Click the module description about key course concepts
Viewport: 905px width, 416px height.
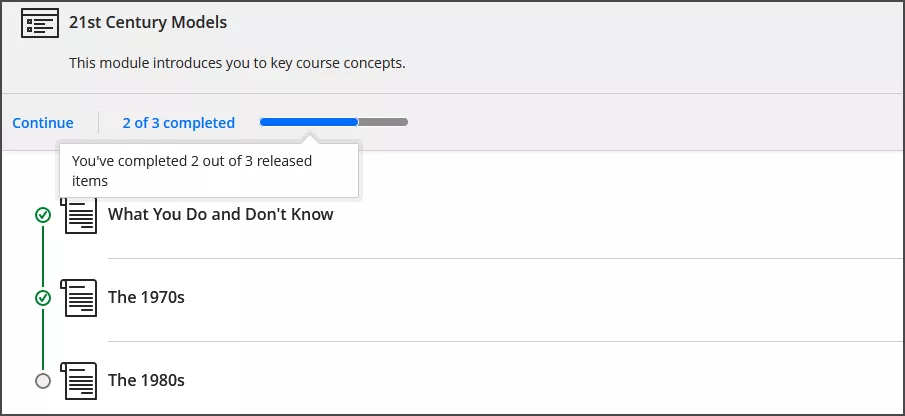point(237,63)
